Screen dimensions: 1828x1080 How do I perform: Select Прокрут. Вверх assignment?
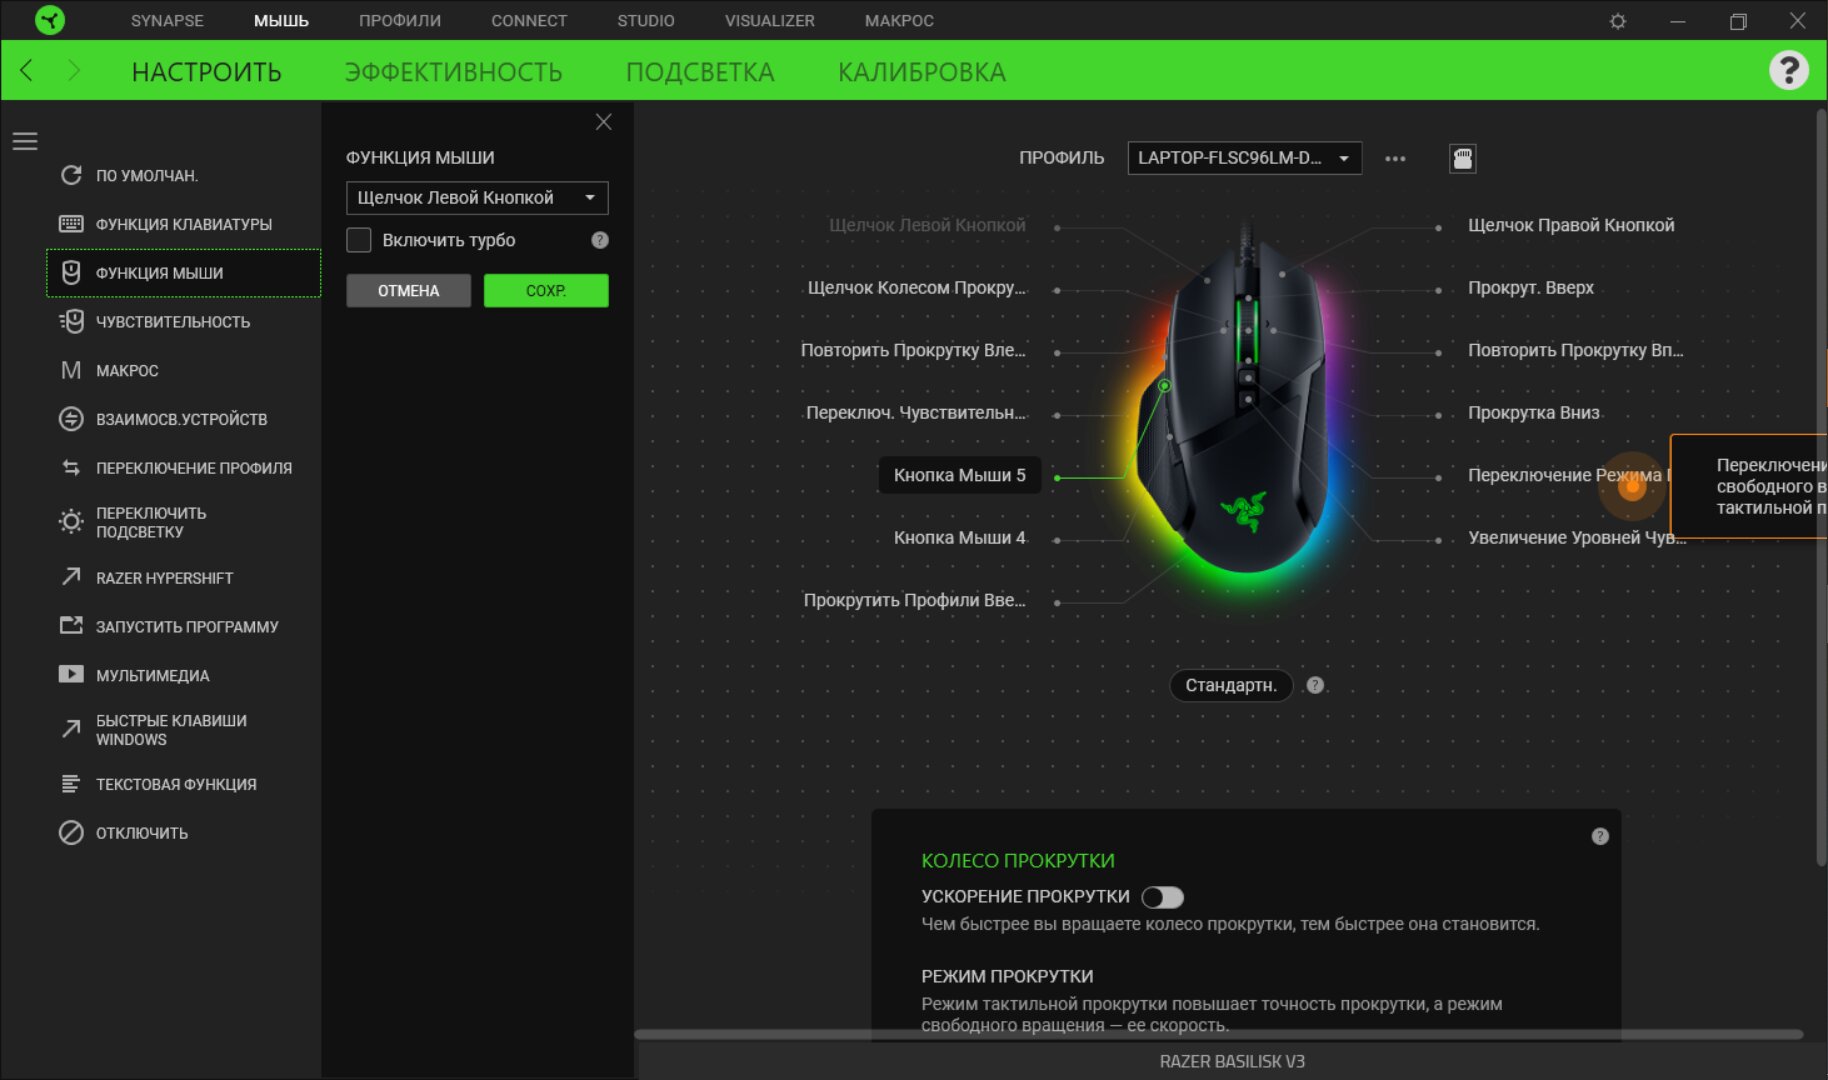(1530, 288)
